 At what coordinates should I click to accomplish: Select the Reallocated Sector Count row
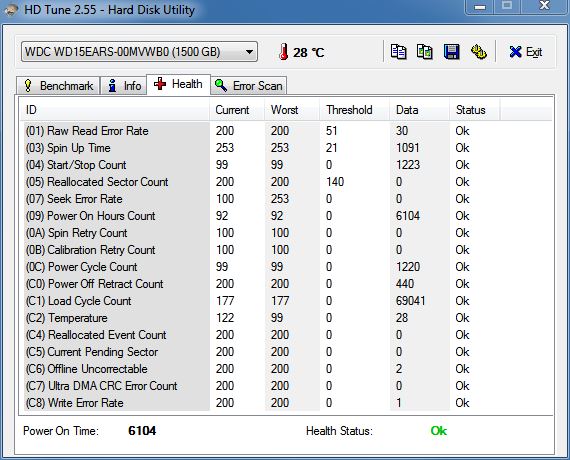point(286,182)
